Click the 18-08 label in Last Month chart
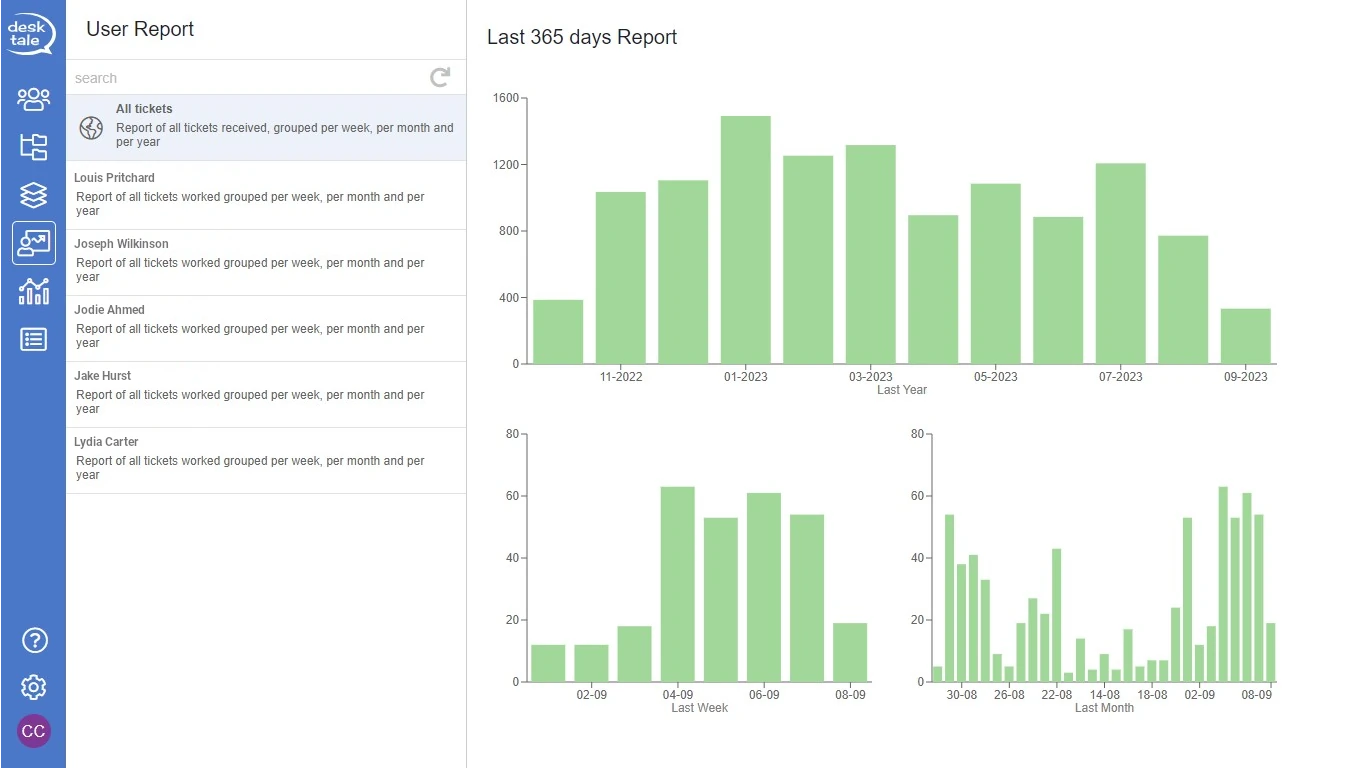This screenshot has height=768, width=1366. 1152,695
